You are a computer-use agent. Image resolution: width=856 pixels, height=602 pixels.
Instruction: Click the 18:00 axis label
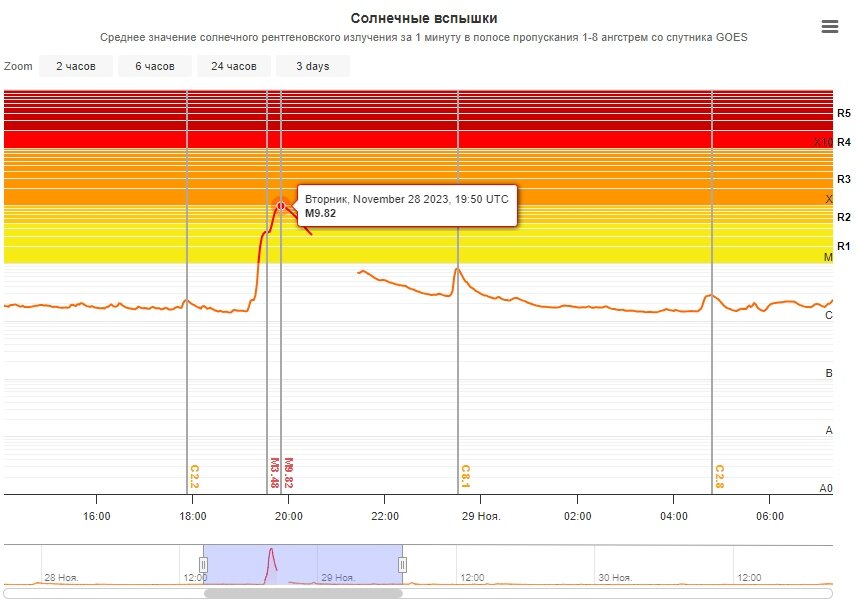coord(193,516)
